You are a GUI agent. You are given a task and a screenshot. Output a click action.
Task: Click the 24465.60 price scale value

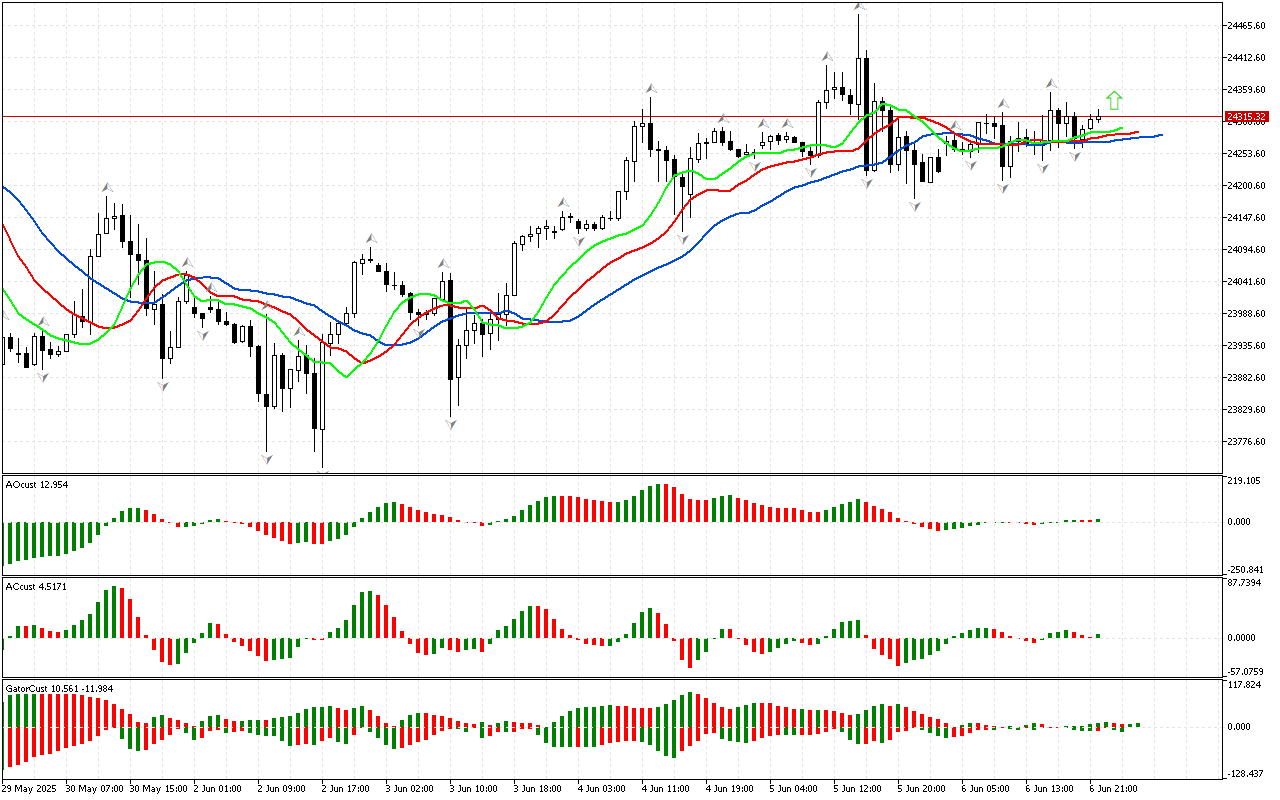(x=1246, y=25)
